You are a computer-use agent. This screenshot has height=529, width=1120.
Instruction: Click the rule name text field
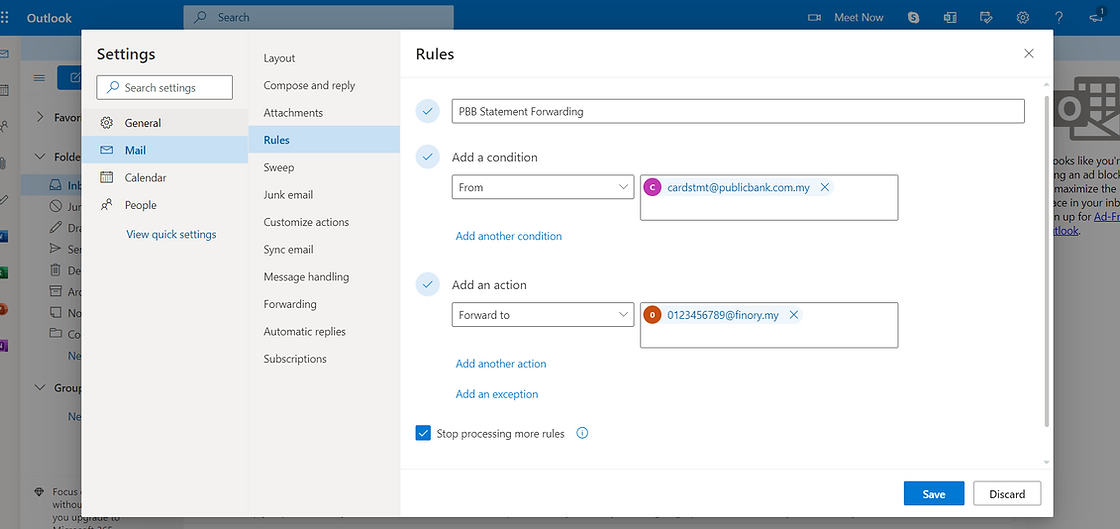[x=738, y=111]
